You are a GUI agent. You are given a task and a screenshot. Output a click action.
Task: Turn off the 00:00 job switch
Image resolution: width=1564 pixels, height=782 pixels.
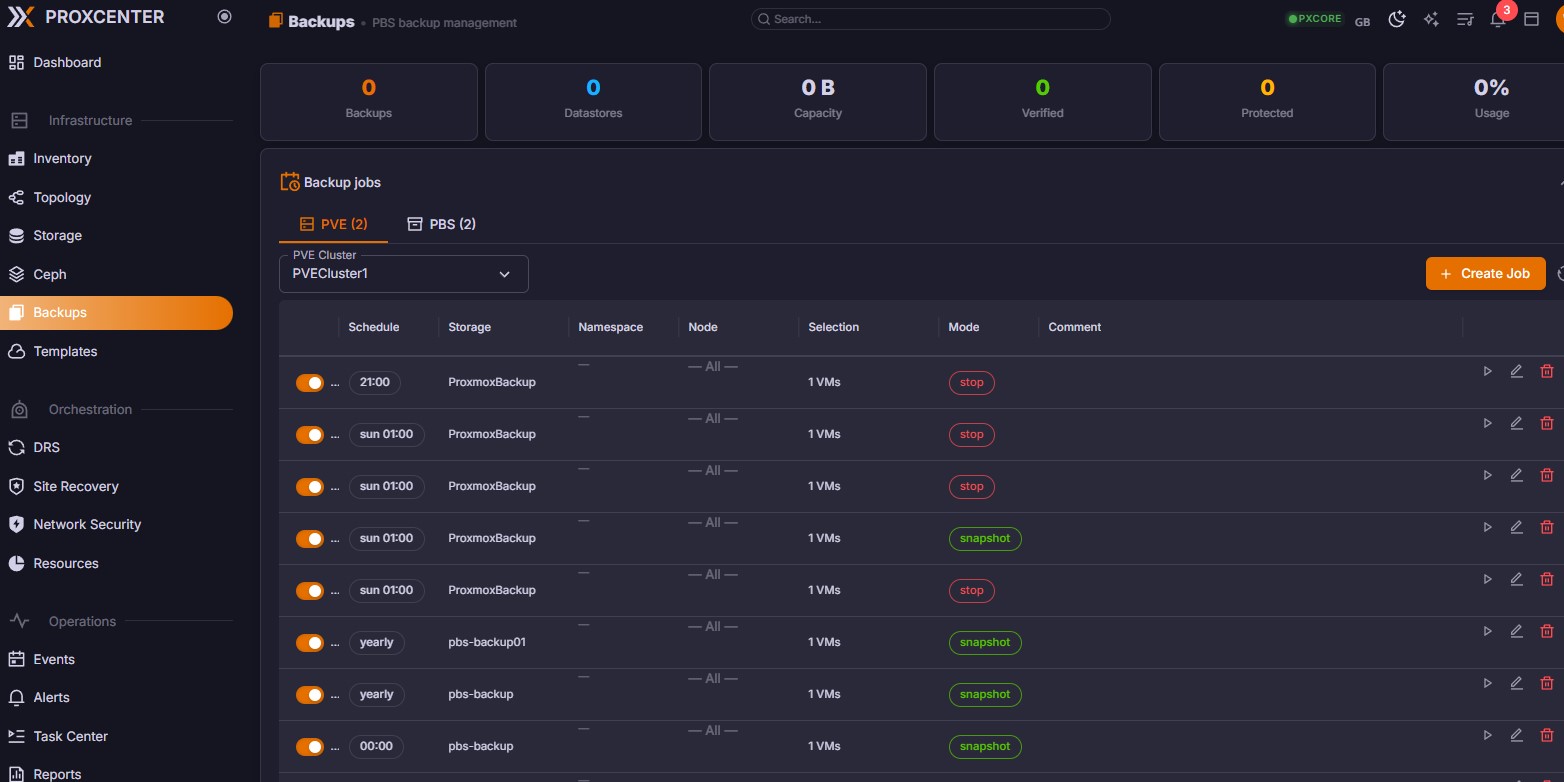click(x=310, y=747)
